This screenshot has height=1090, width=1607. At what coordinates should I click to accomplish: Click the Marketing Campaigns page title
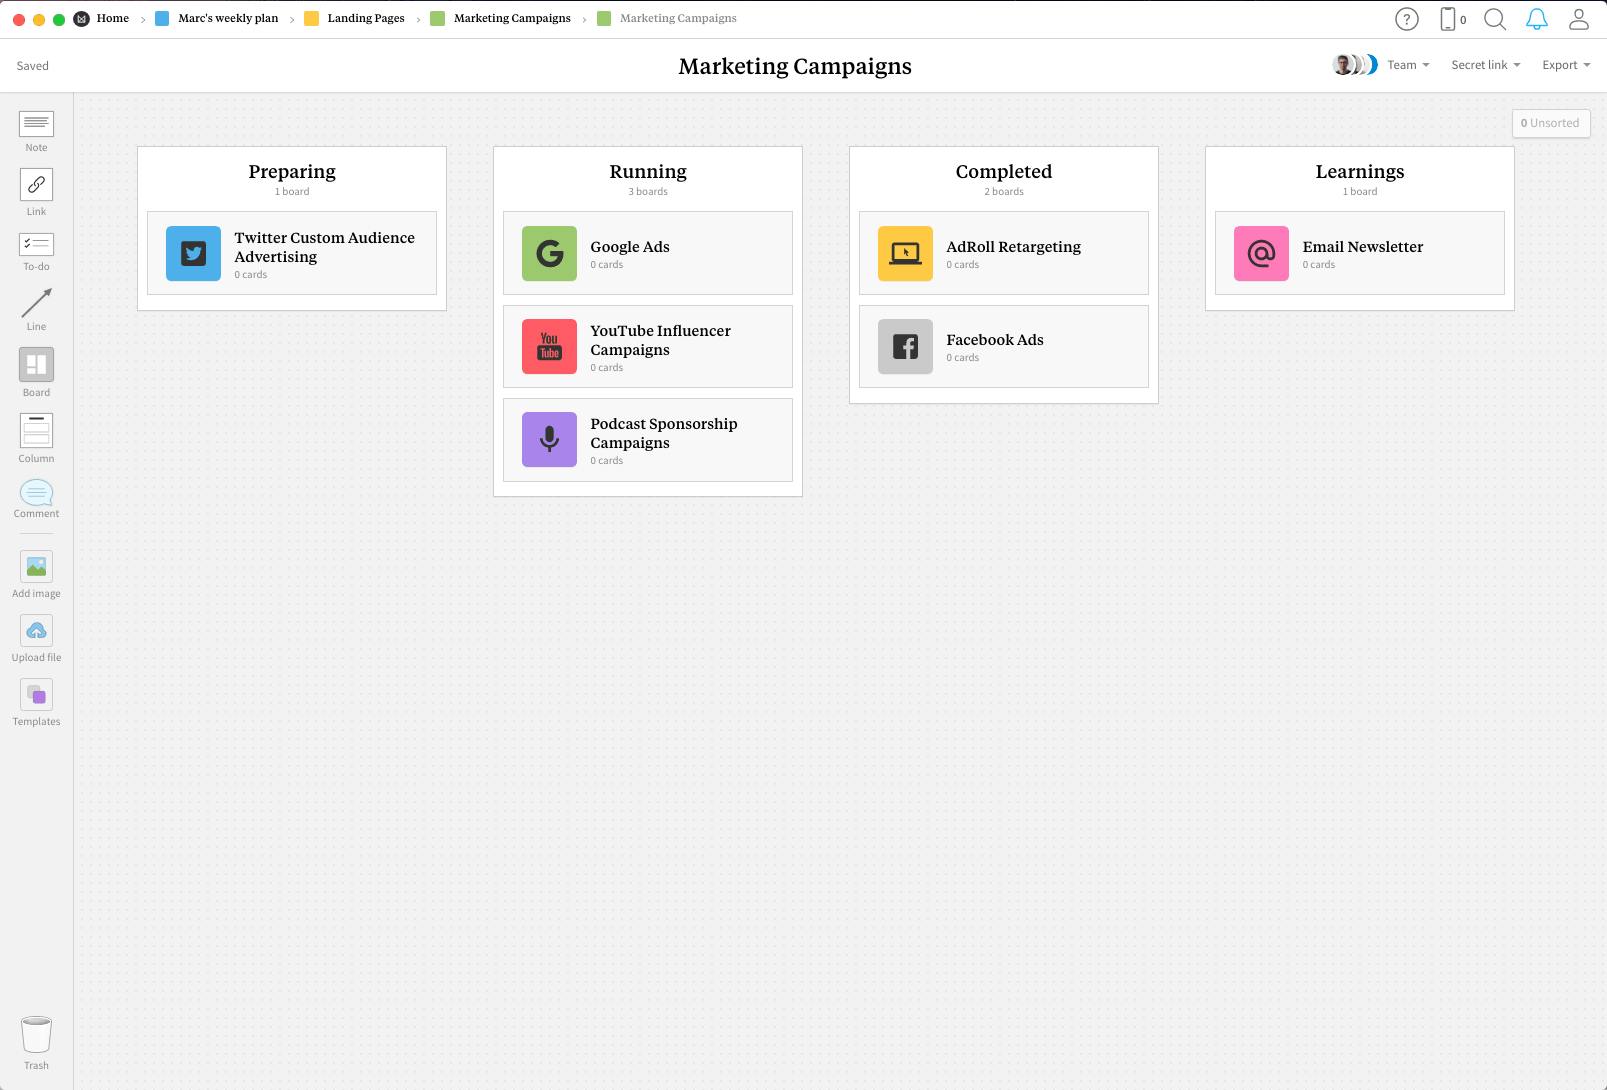click(x=795, y=66)
